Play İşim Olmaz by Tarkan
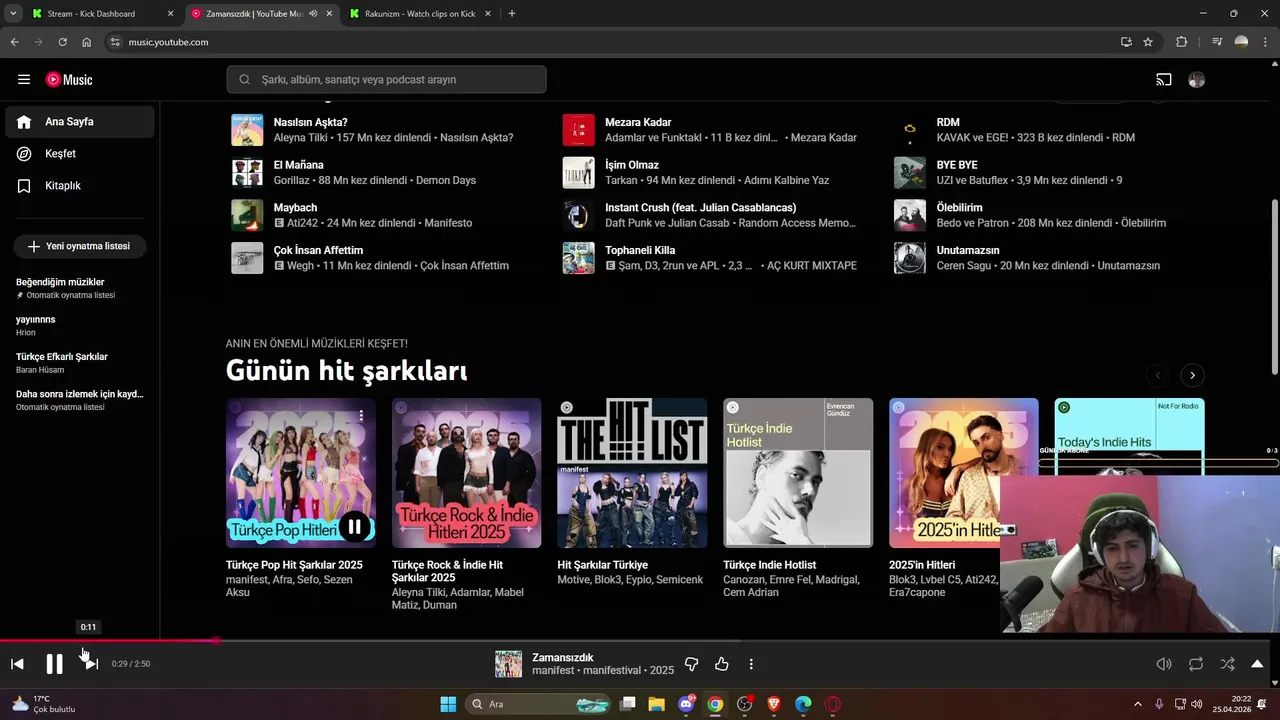Image resolution: width=1280 pixels, height=720 pixels. click(x=579, y=173)
